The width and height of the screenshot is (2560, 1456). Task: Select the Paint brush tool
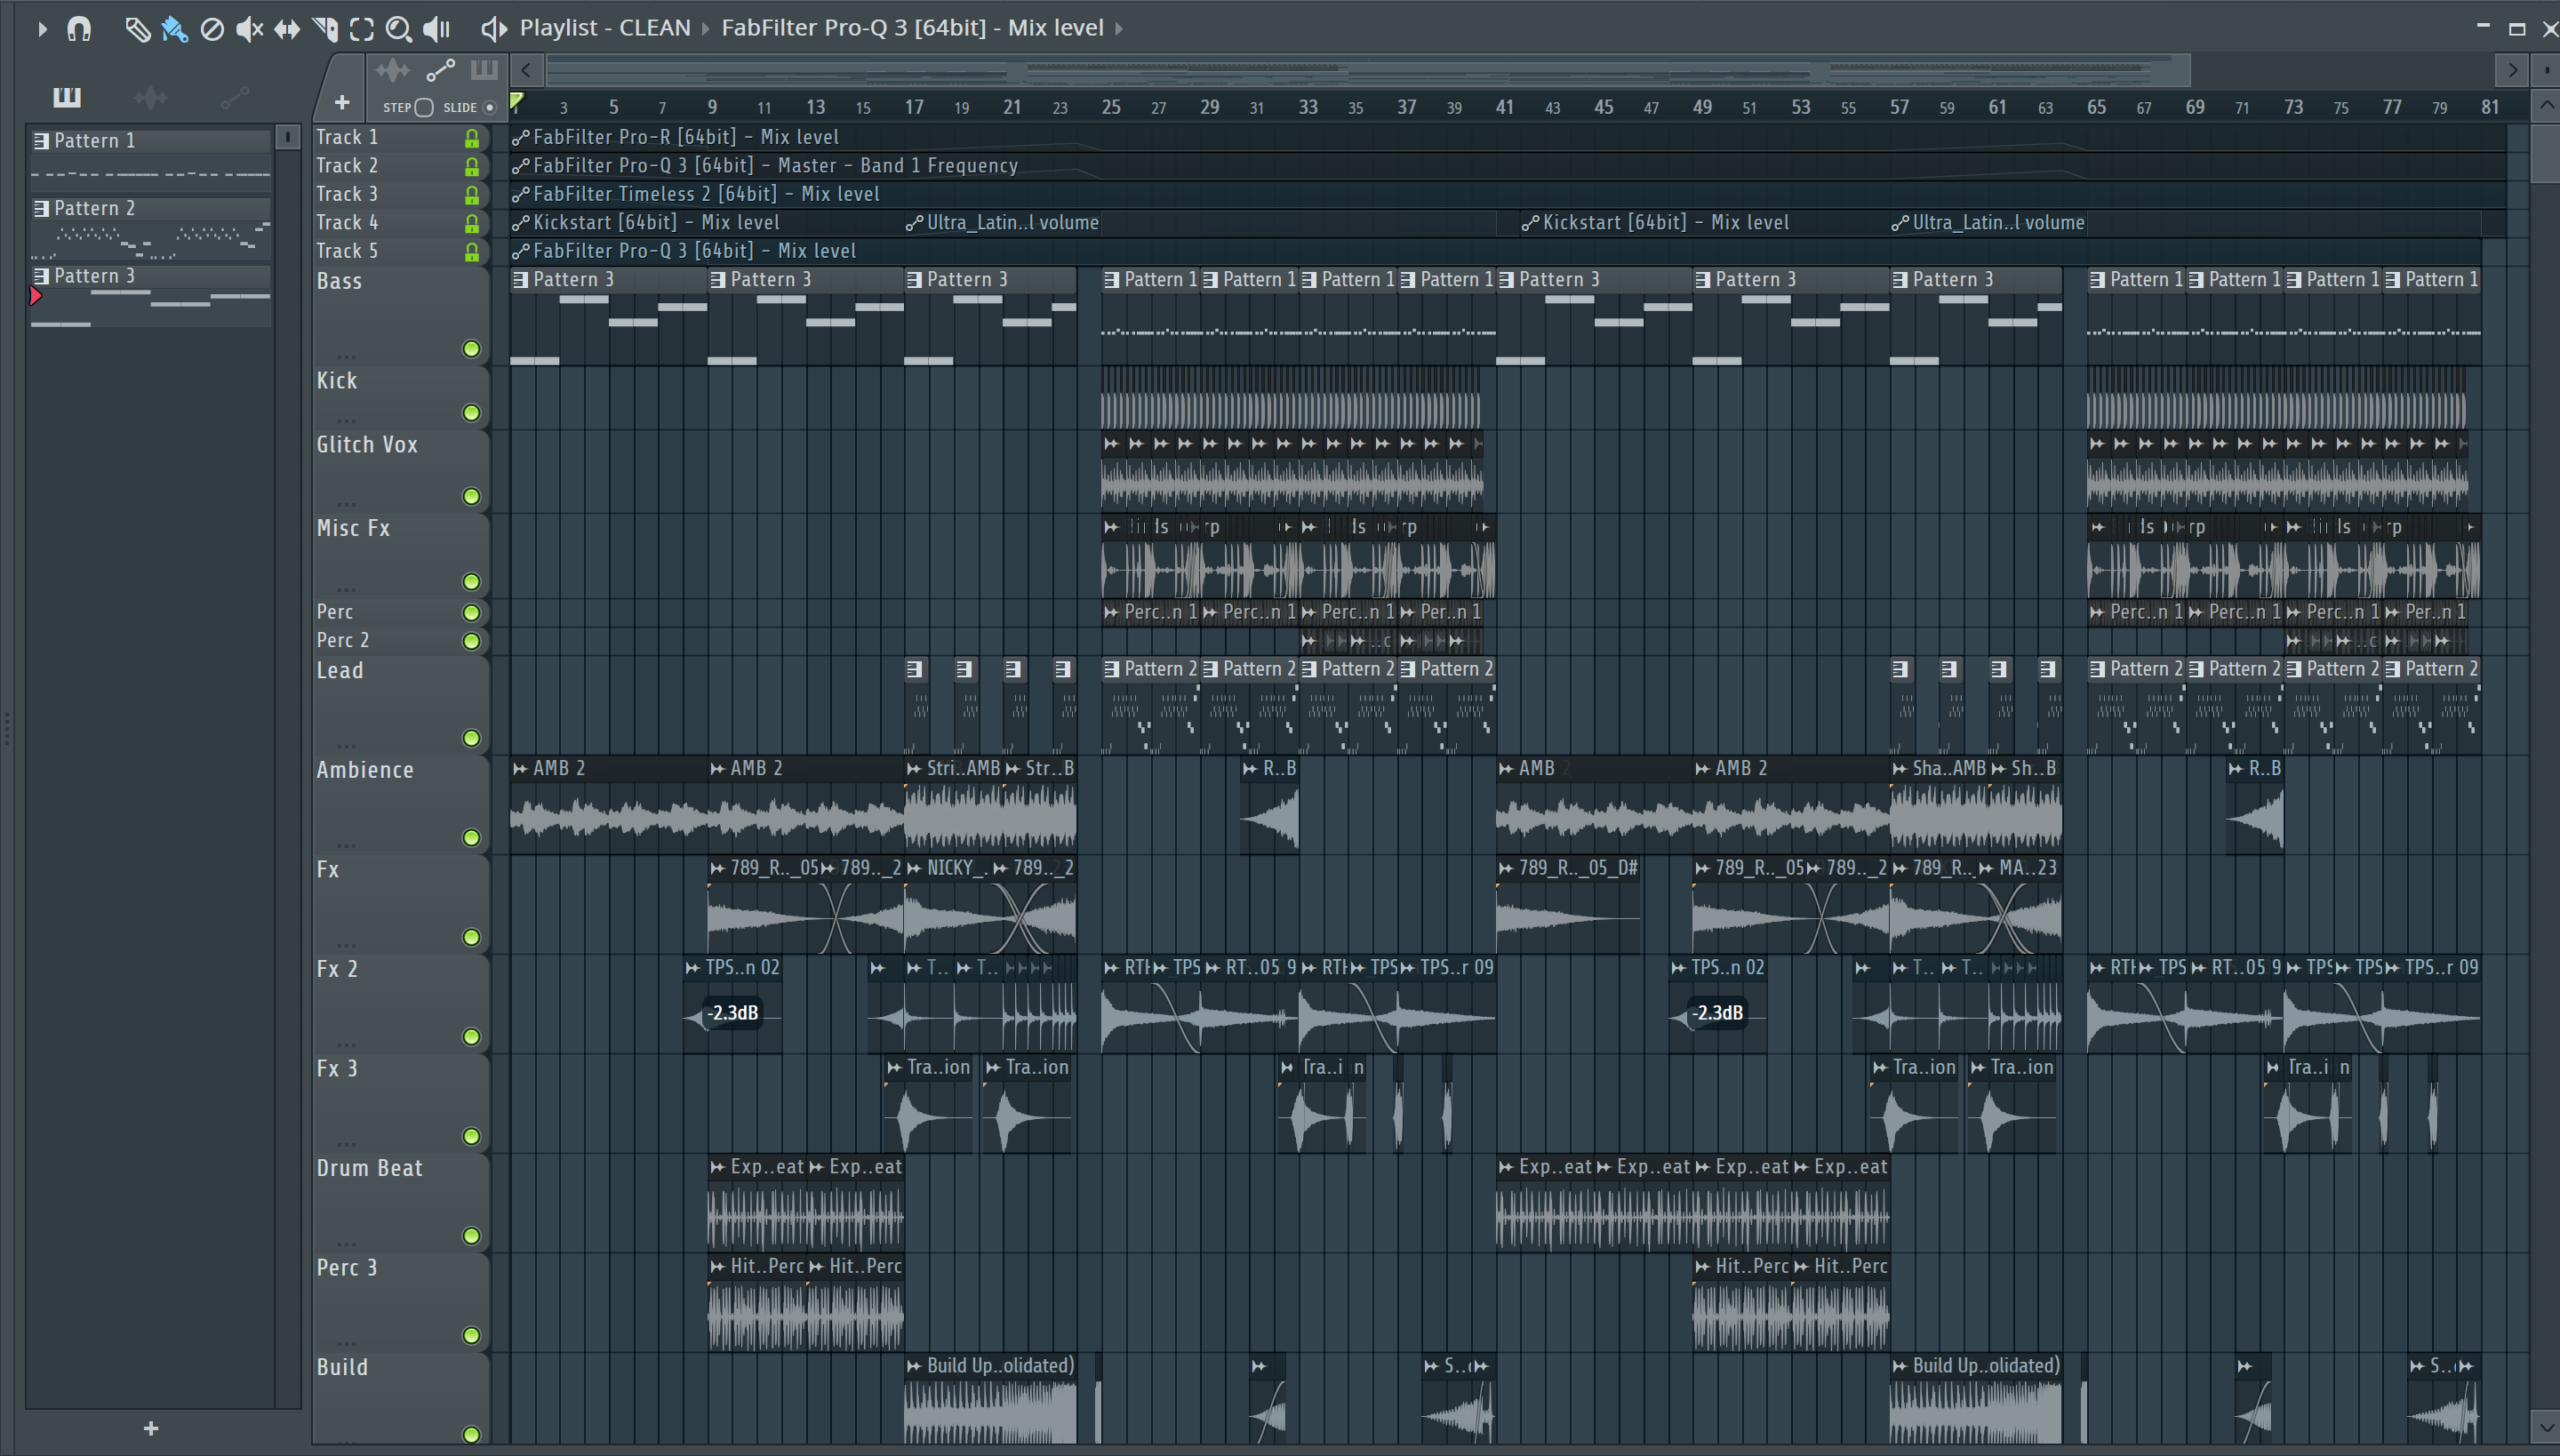click(174, 29)
